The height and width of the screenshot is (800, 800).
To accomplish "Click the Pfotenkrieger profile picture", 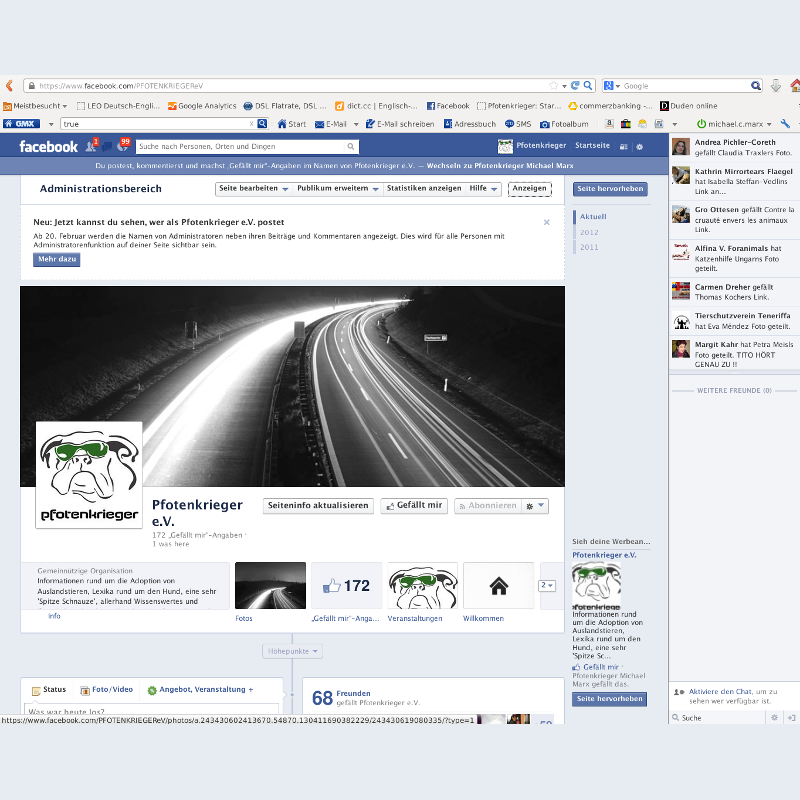I will click(89, 475).
